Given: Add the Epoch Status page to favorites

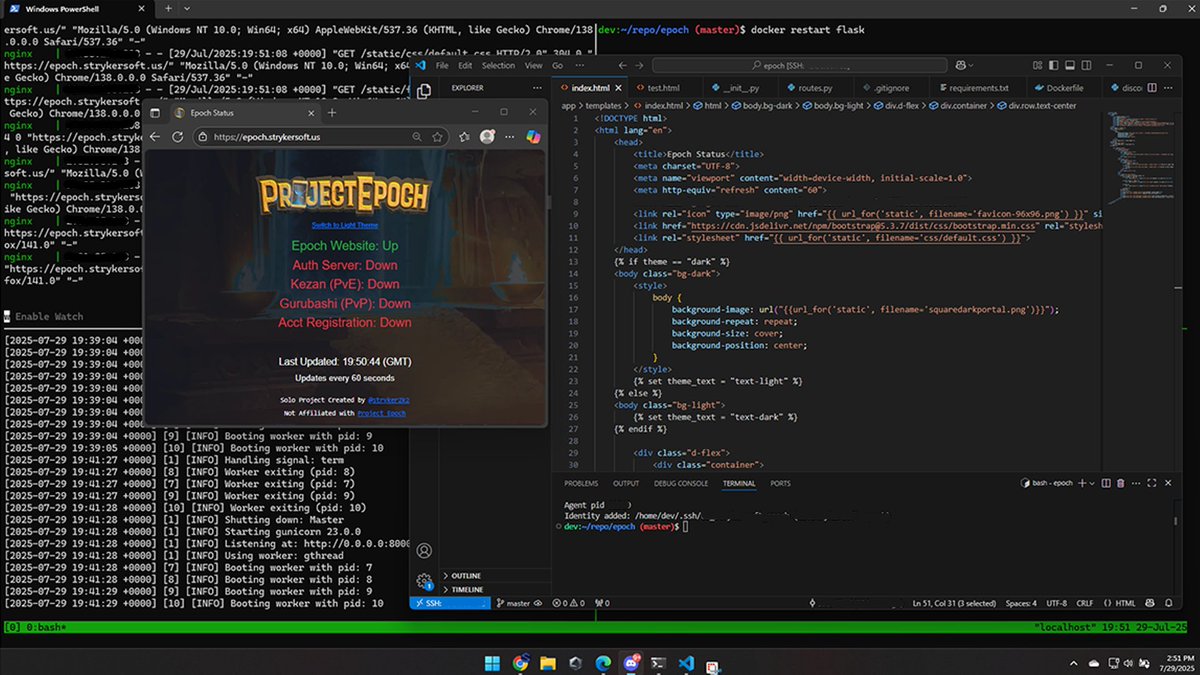Looking at the screenshot, I should coord(437,136).
